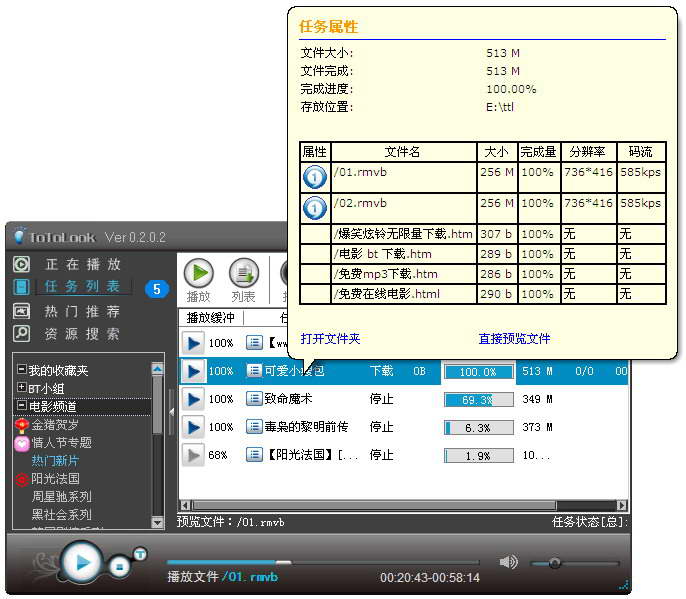Click channel tree scrollbar down arrow
686x599 pixels.
click(x=158, y=522)
